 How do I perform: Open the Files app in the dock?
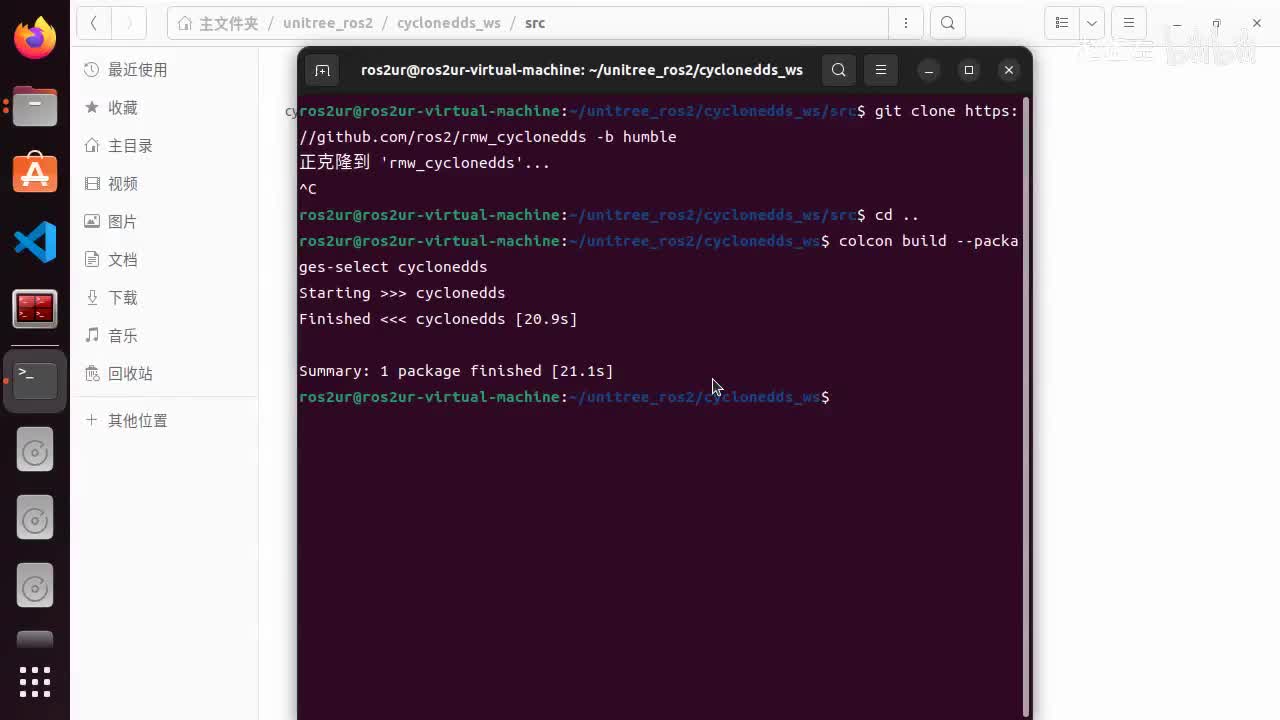35,106
